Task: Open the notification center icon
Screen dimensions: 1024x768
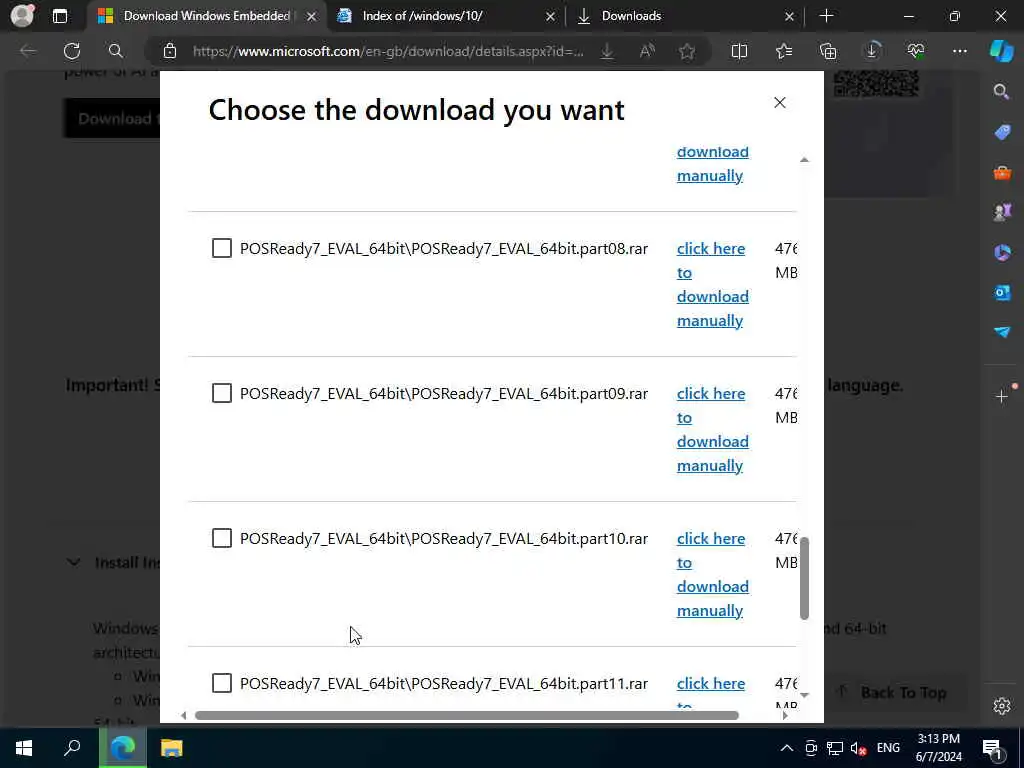Action: pyautogui.click(x=993, y=749)
